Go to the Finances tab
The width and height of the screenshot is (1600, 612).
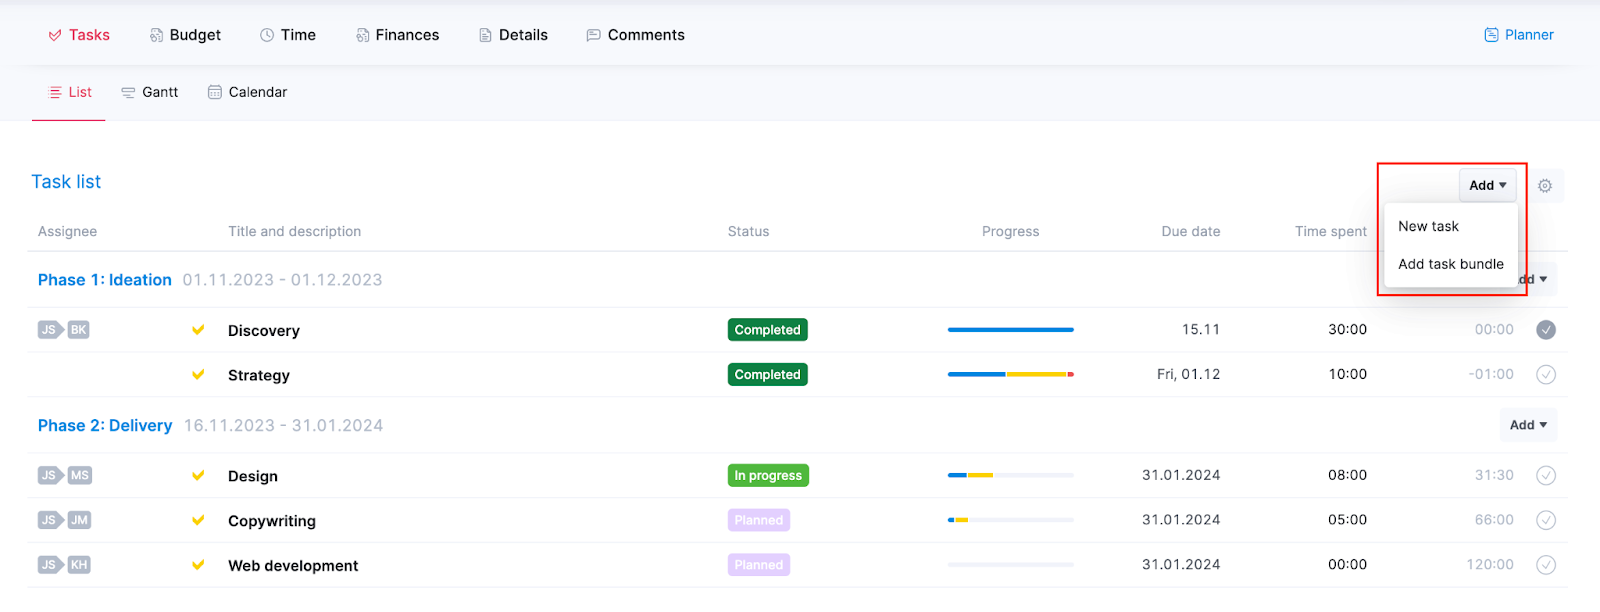pyautogui.click(x=397, y=35)
